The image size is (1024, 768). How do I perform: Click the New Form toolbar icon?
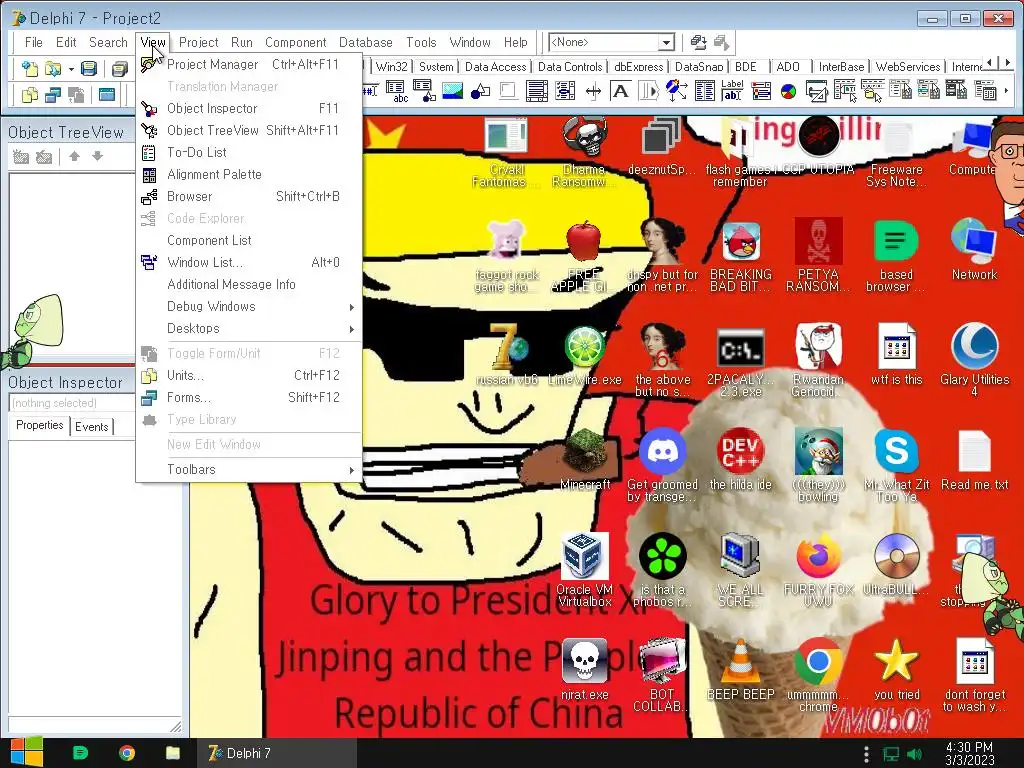[x=106, y=95]
